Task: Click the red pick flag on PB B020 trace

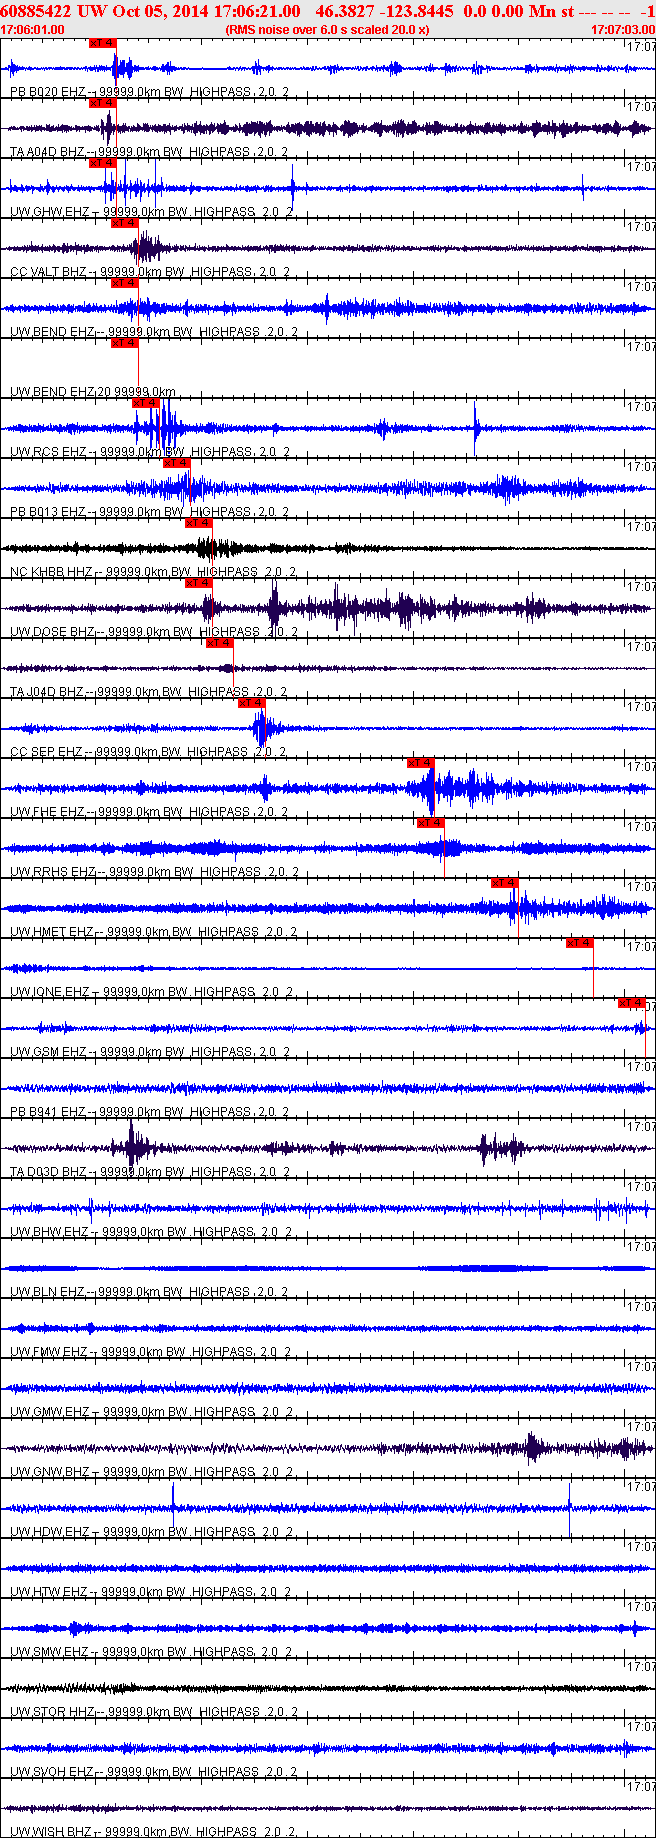Action: click(x=103, y=43)
